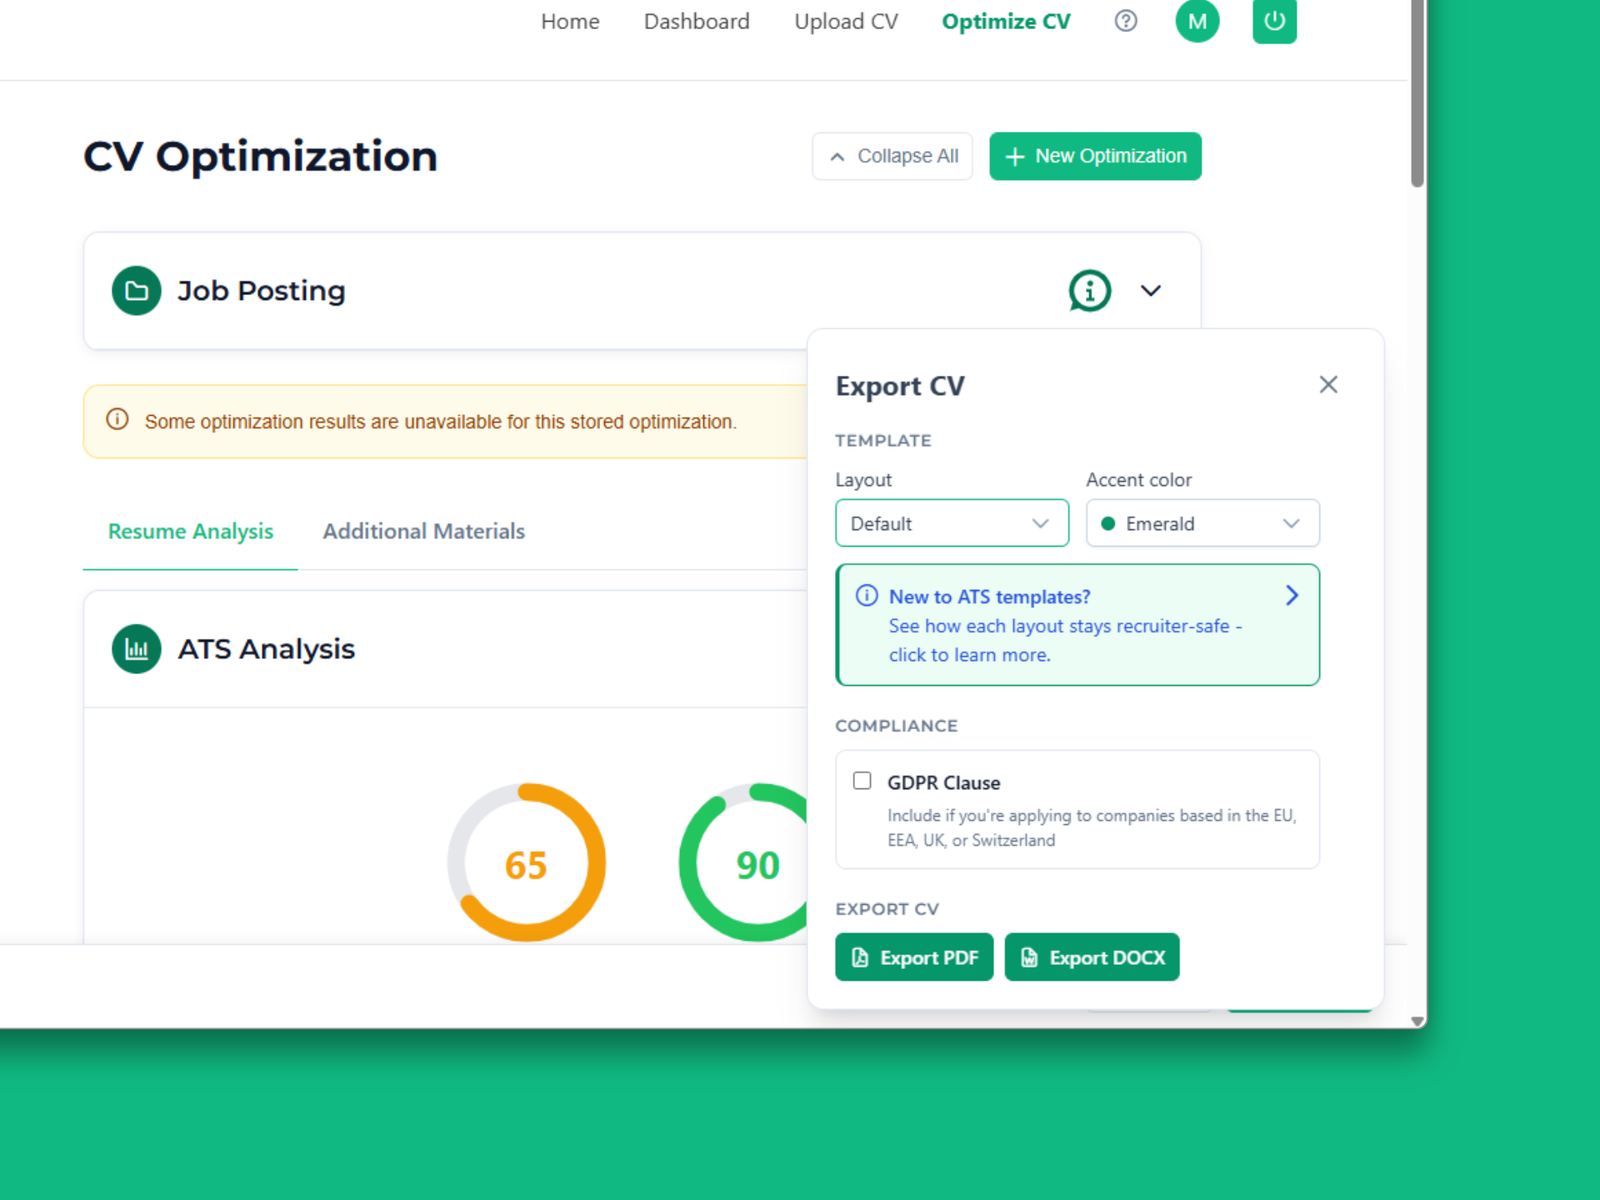Click the COMPLIANCE section label
The height and width of the screenshot is (1200, 1600).
click(x=897, y=726)
